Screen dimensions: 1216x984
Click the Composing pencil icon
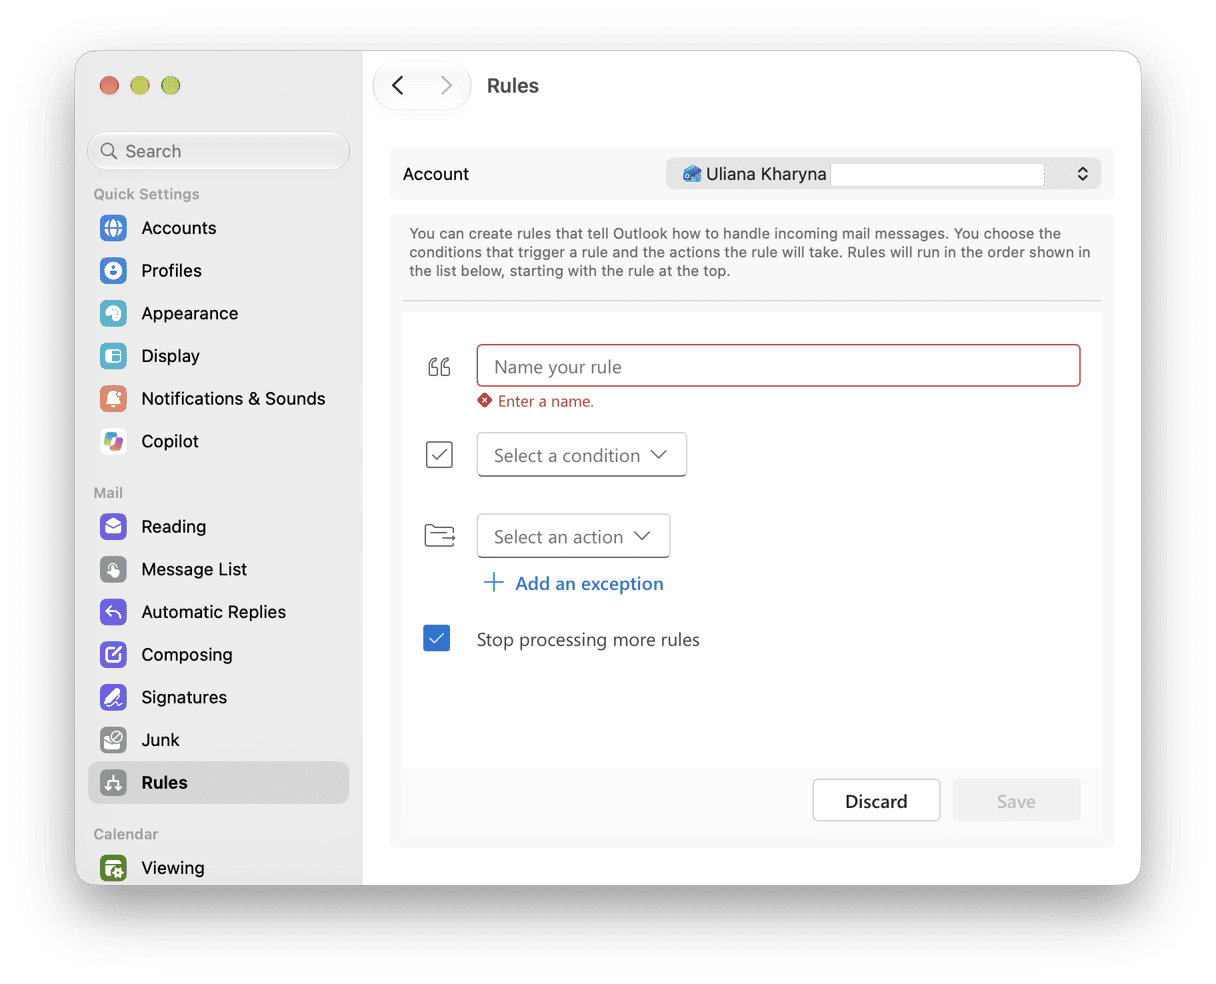[x=113, y=655]
